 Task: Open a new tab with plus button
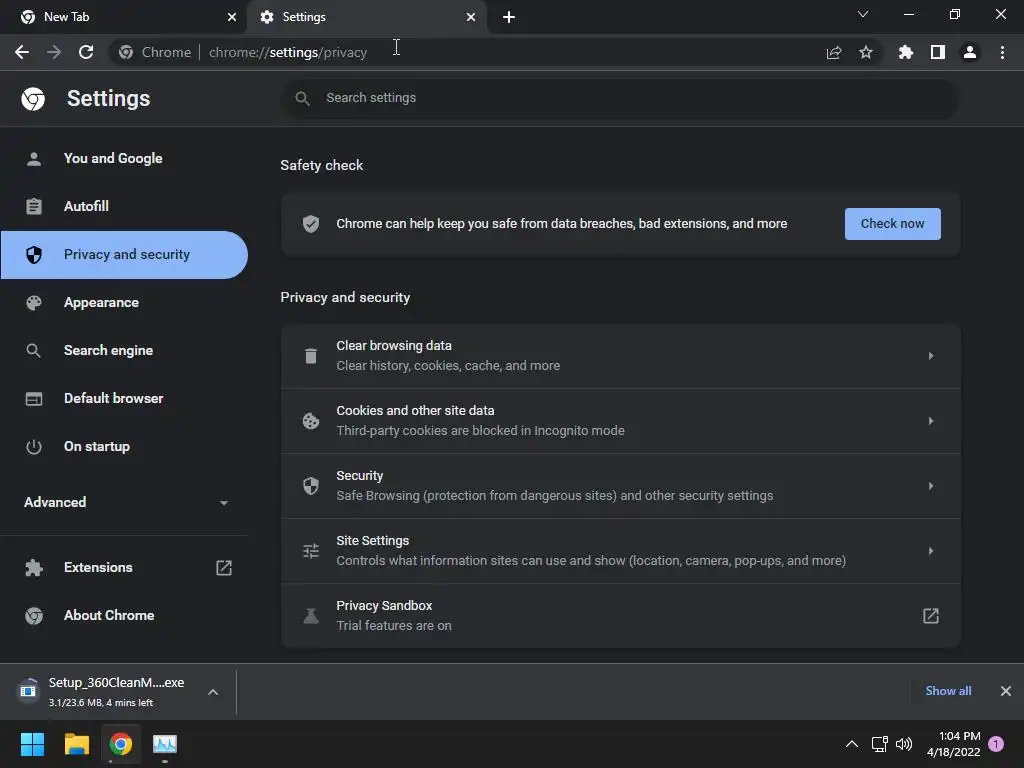tap(509, 17)
